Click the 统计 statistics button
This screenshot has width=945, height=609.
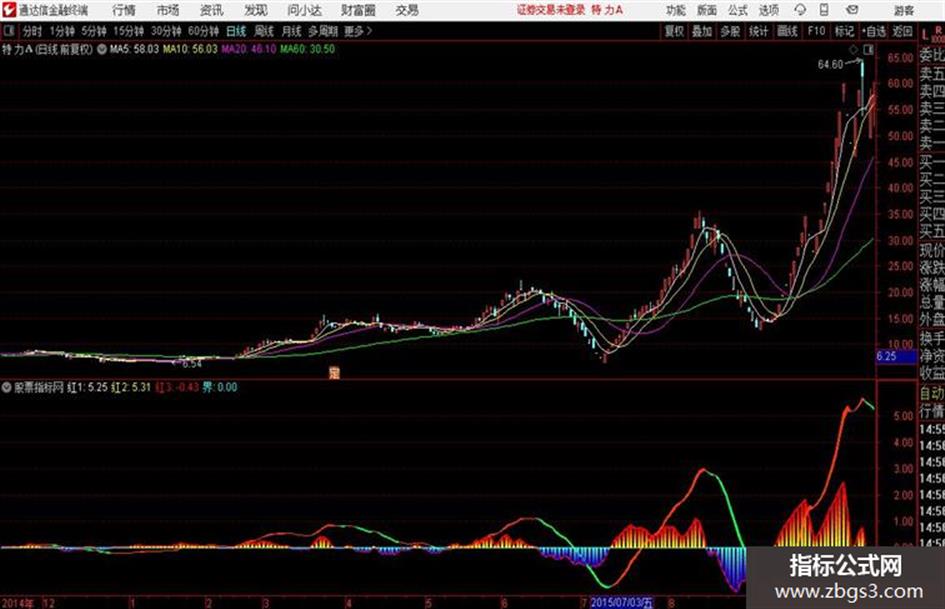pyautogui.click(x=759, y=31)
